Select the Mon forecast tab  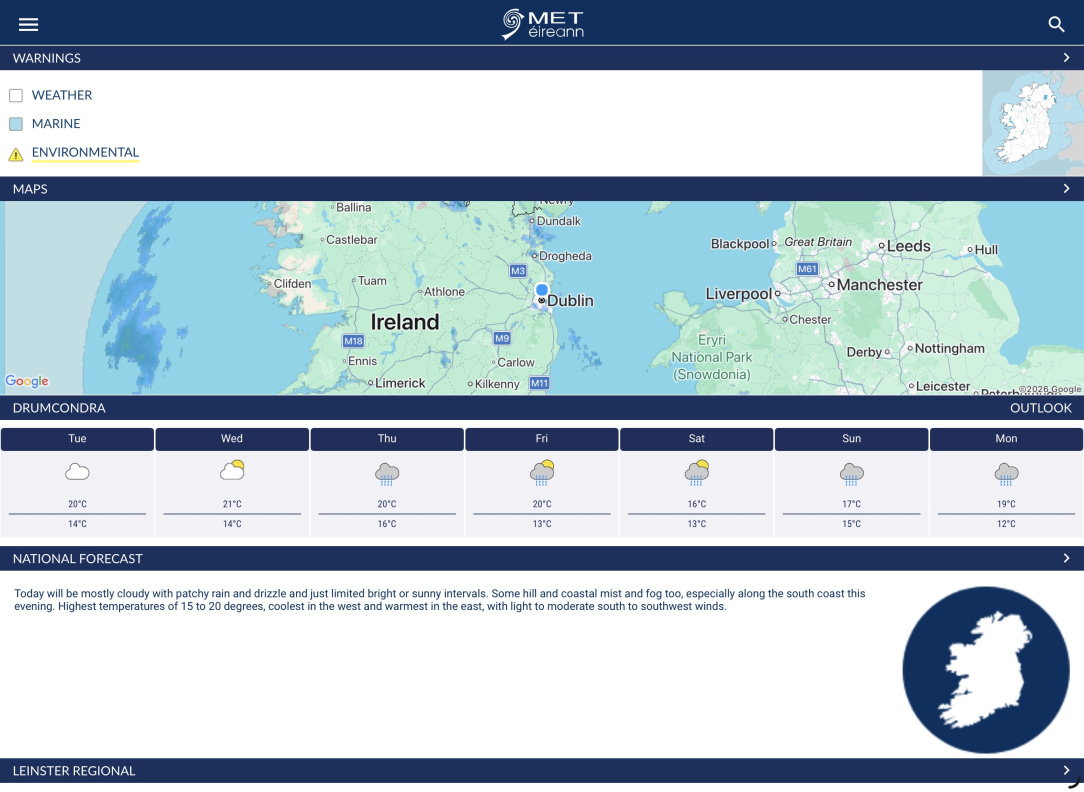(1007, 439)
